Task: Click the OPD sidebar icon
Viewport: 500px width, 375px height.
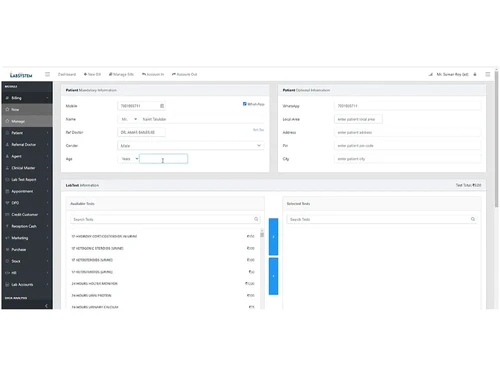Action: (x=7, y=203)
